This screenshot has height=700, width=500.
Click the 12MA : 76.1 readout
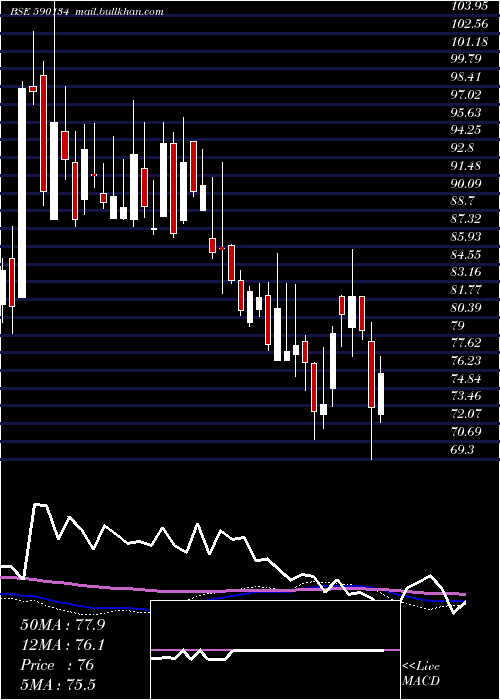click(62, 645)
